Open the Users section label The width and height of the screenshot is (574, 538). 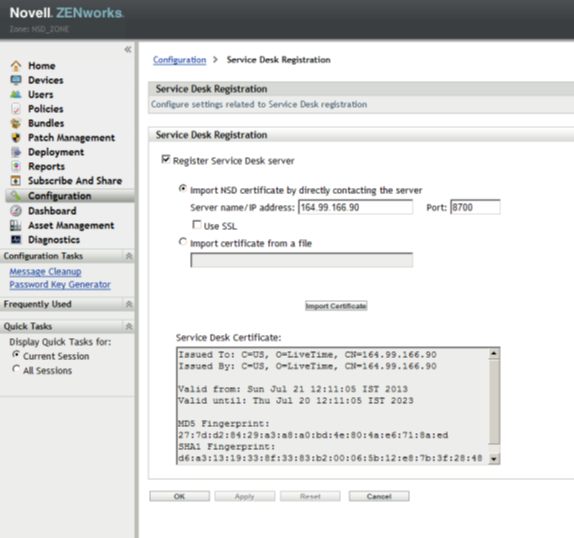(x=41, y=94)
